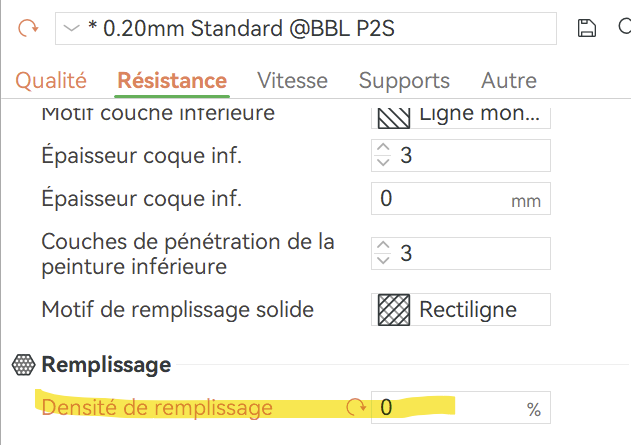Click the Remplissage honeycomb section icon
The image size is (631, 445).
pyautogui.click(x=22, y=365)
